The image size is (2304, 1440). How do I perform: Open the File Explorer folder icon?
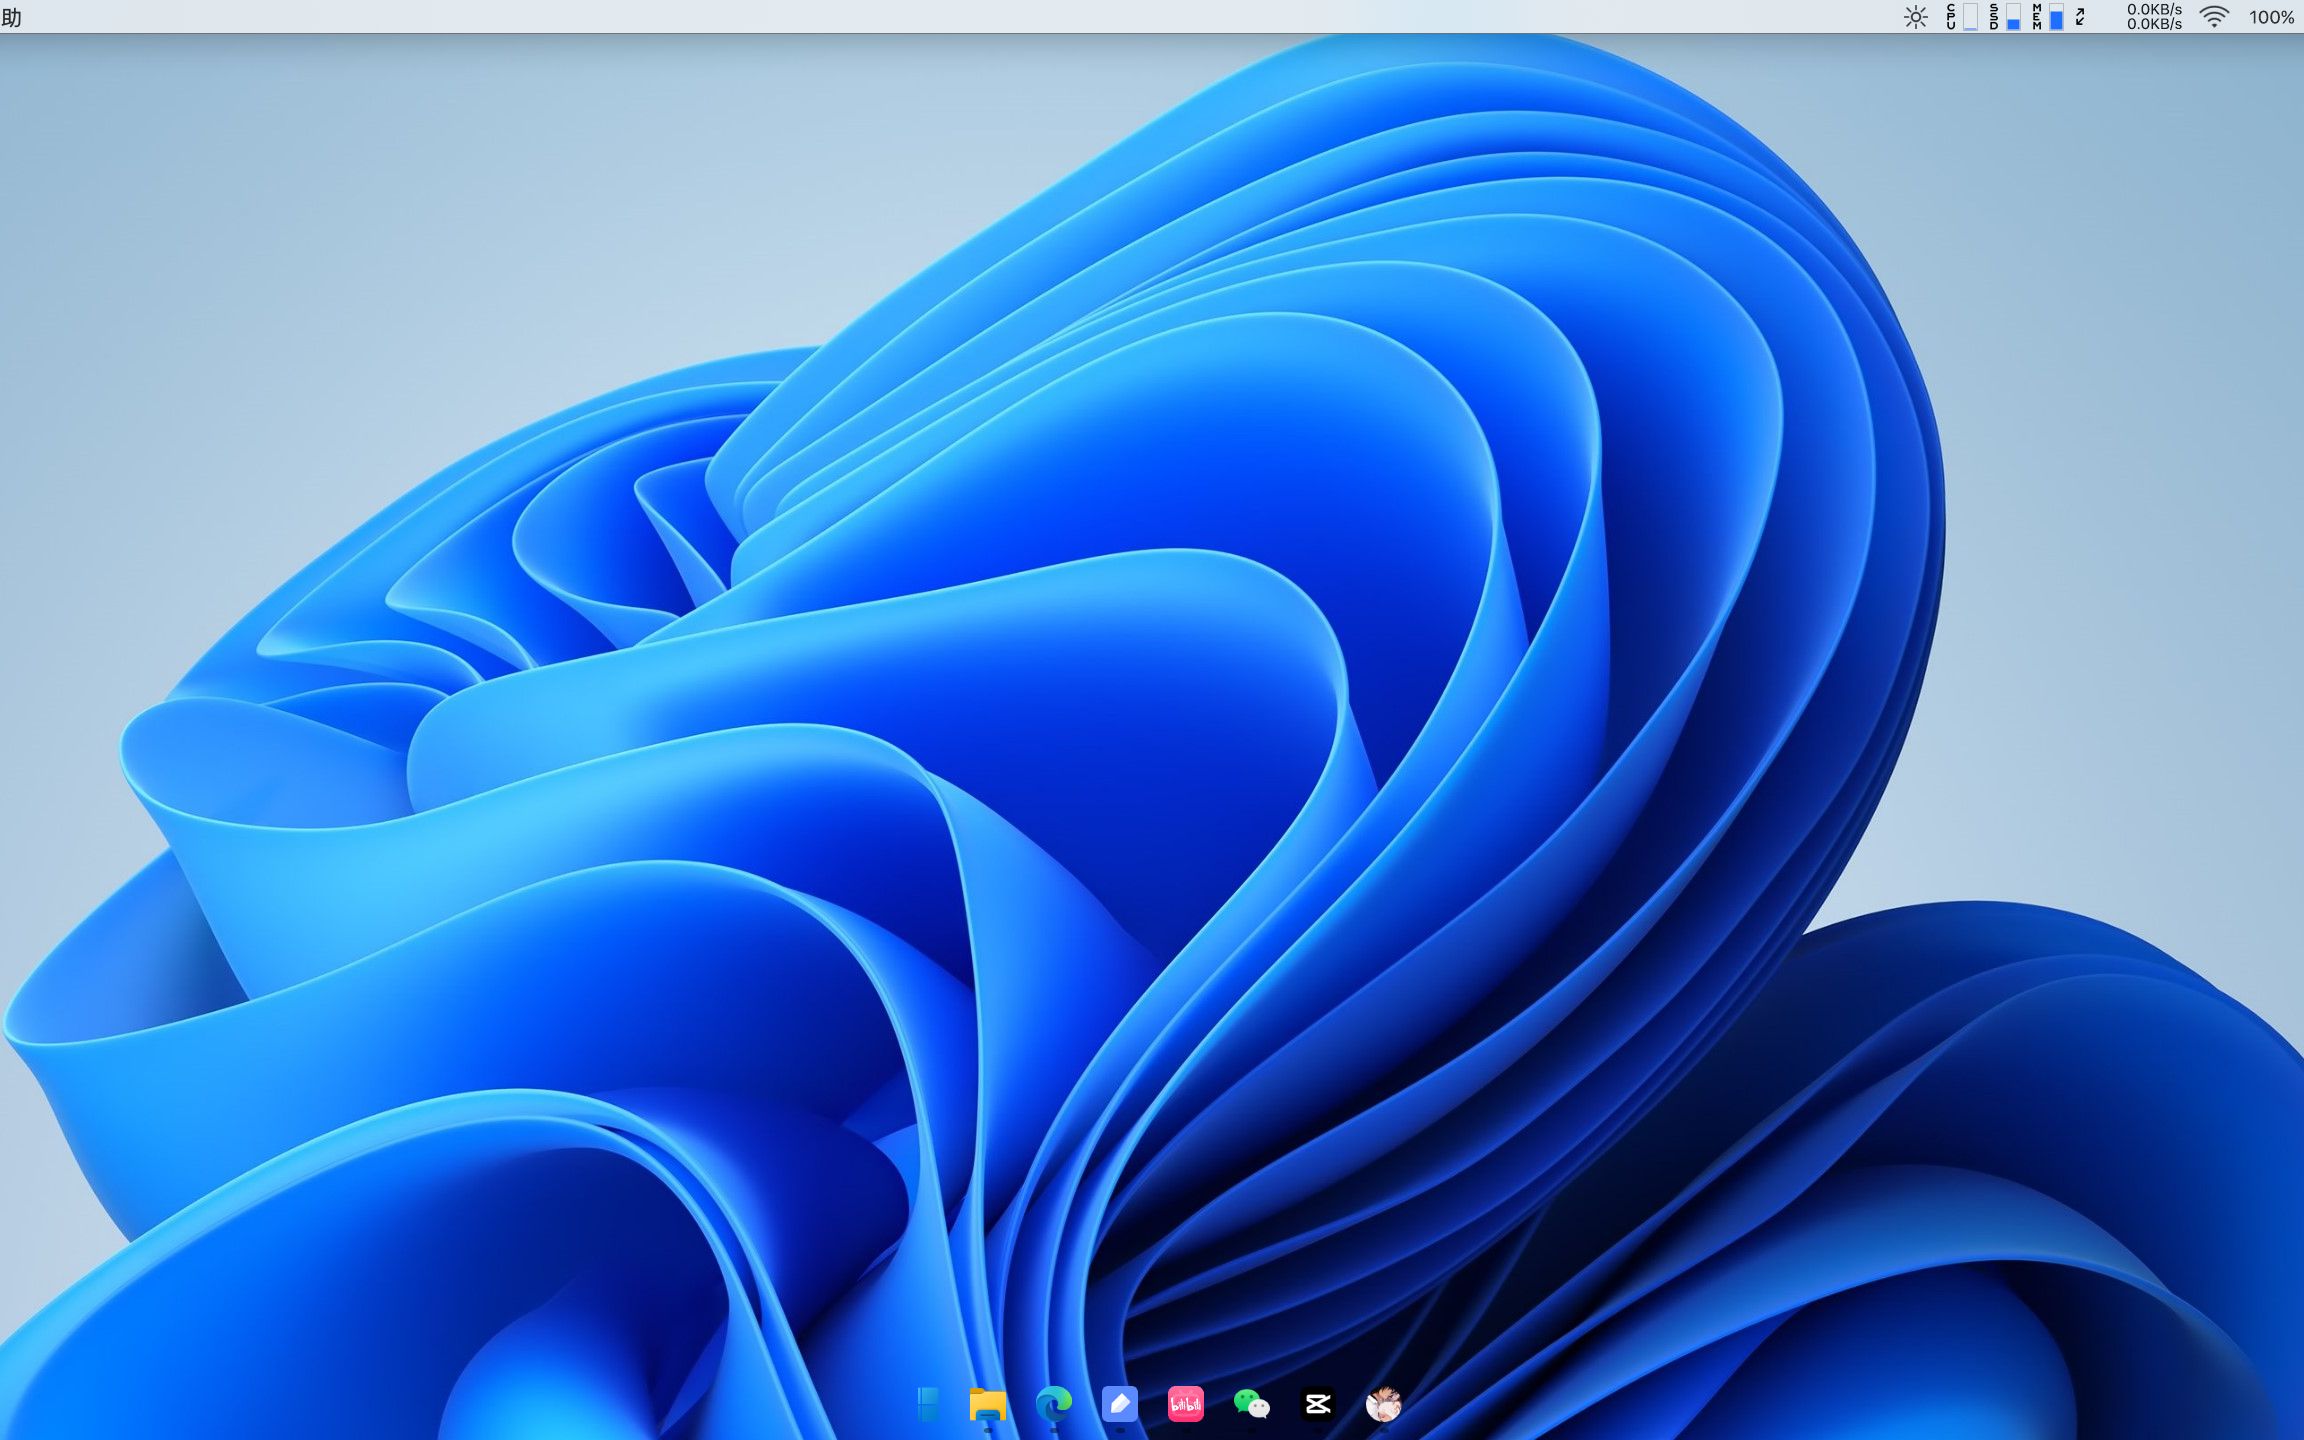coord(988,1404)
